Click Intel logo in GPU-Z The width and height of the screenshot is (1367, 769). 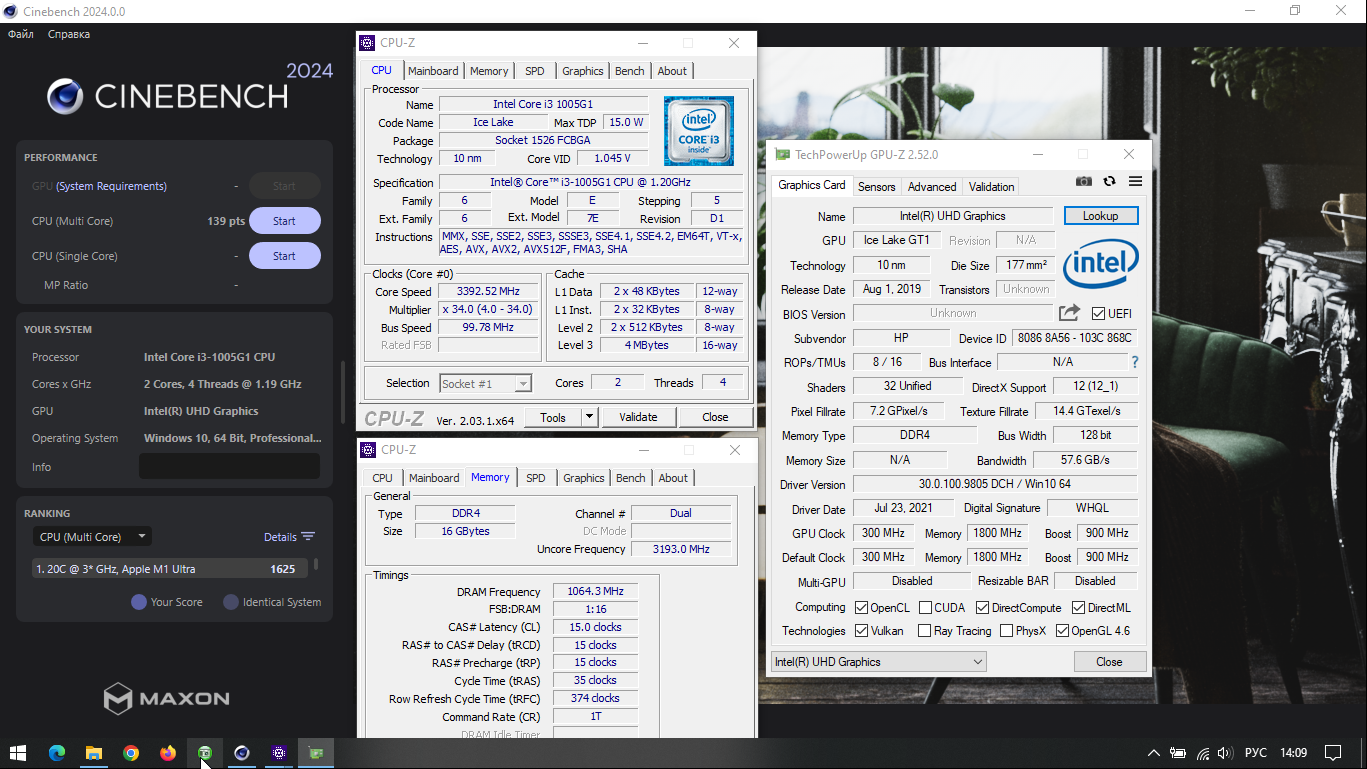point(1100,263)
